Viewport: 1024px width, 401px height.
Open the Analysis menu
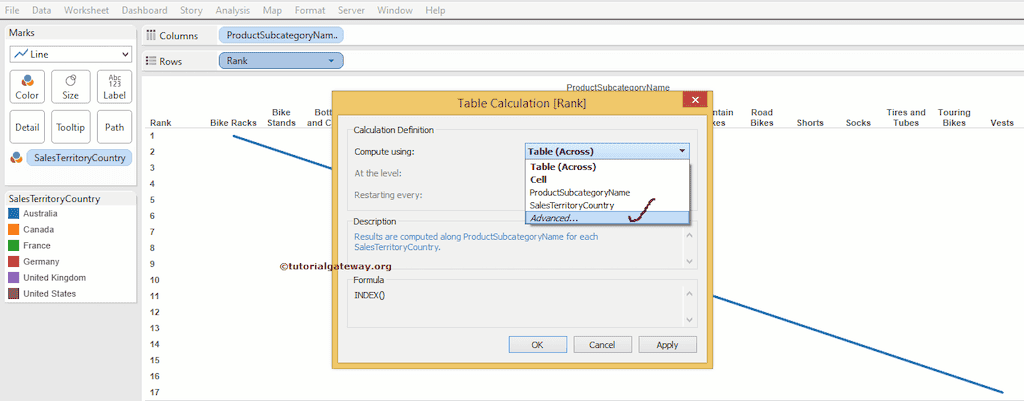pyautogui.click(x=232, y=10)
